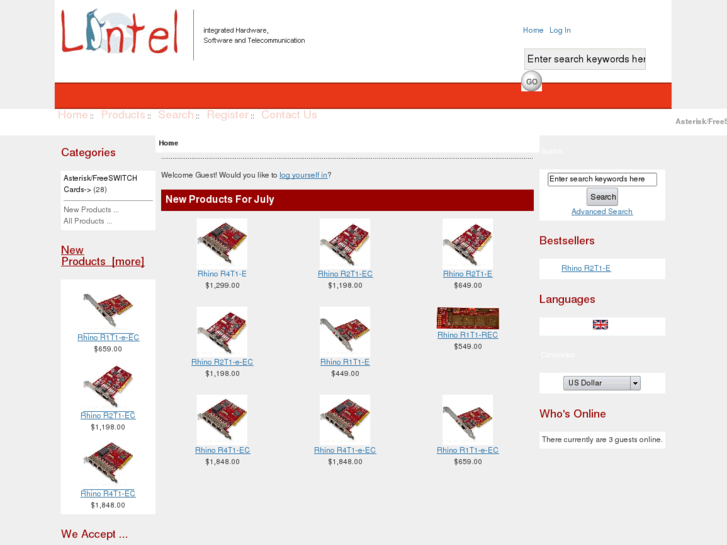Click the Rhino R1T1-E product image
This screenshot has height=545, width=727.
pos(344,332)
